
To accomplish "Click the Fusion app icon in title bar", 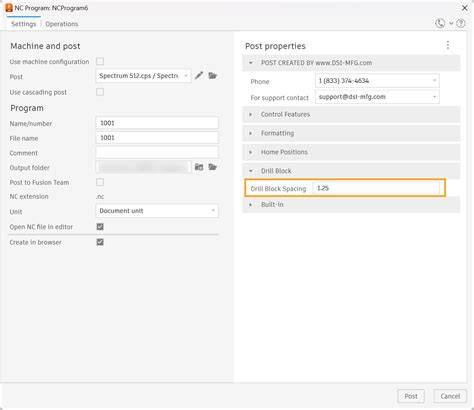I will [x=9, y=8].
